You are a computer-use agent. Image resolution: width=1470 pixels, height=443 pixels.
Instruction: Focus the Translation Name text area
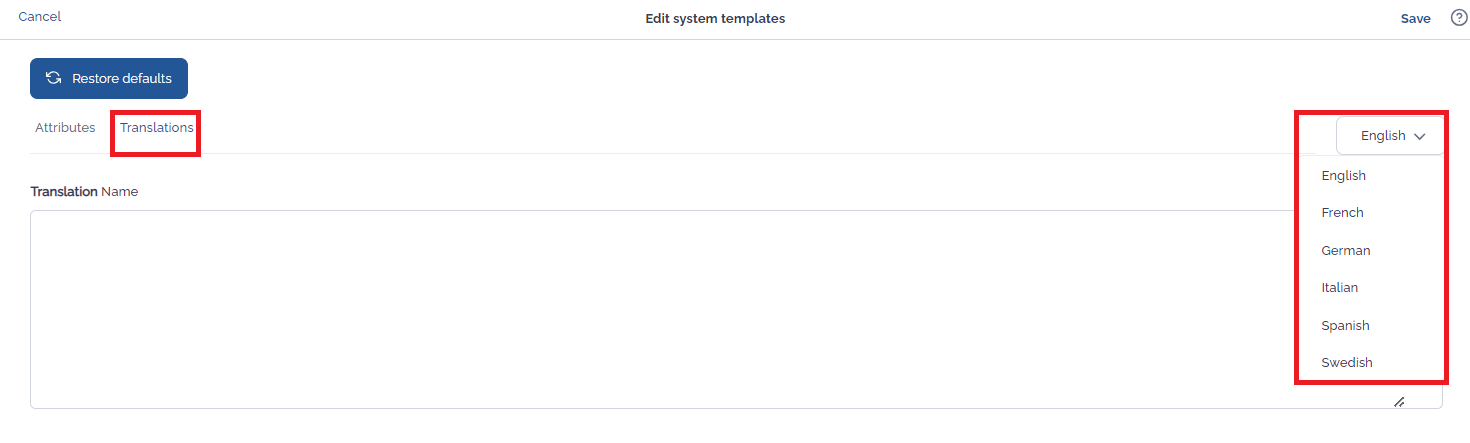click(x=736, y=309)
